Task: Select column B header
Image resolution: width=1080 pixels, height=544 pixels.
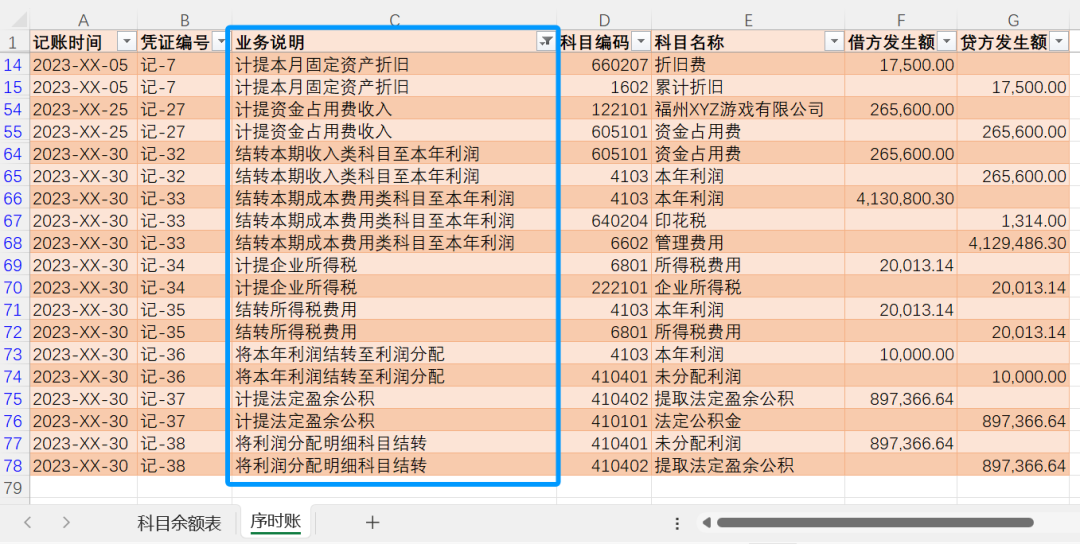Action: click(185, 21)
